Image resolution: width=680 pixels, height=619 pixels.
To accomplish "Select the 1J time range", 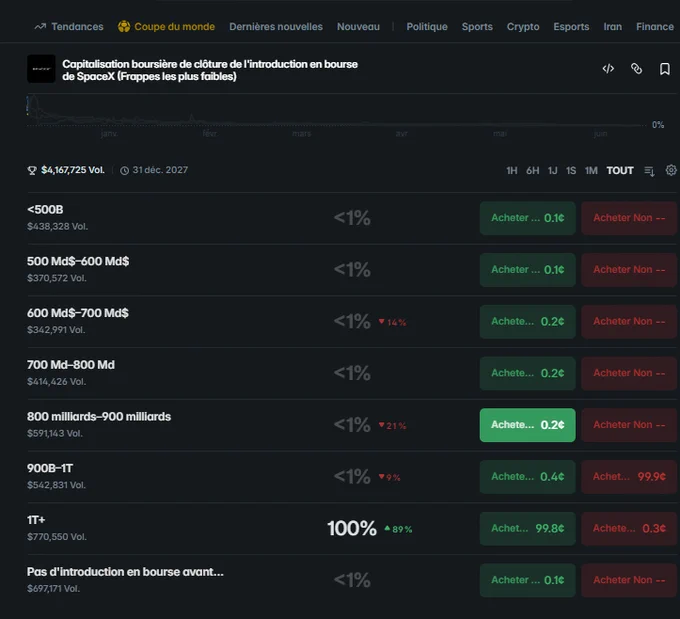I will [552, 170].
